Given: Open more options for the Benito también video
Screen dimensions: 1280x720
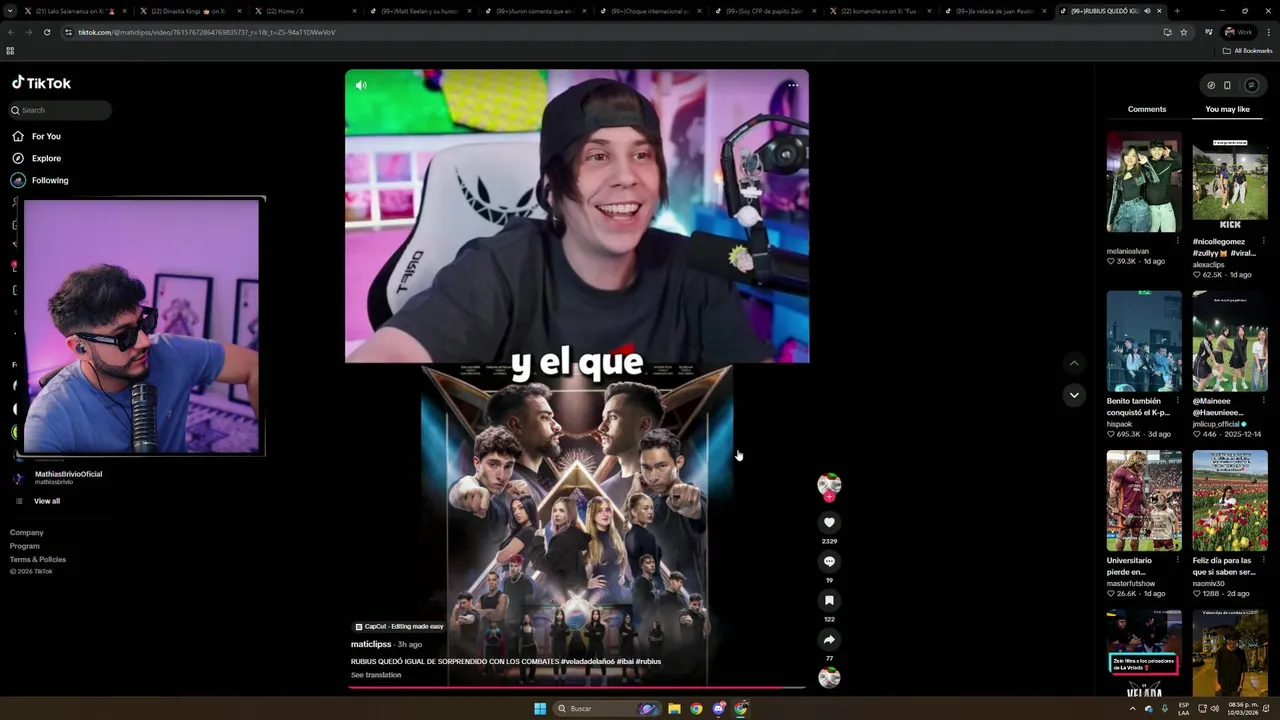Looking at the screenshot, I should [1177, 401].
